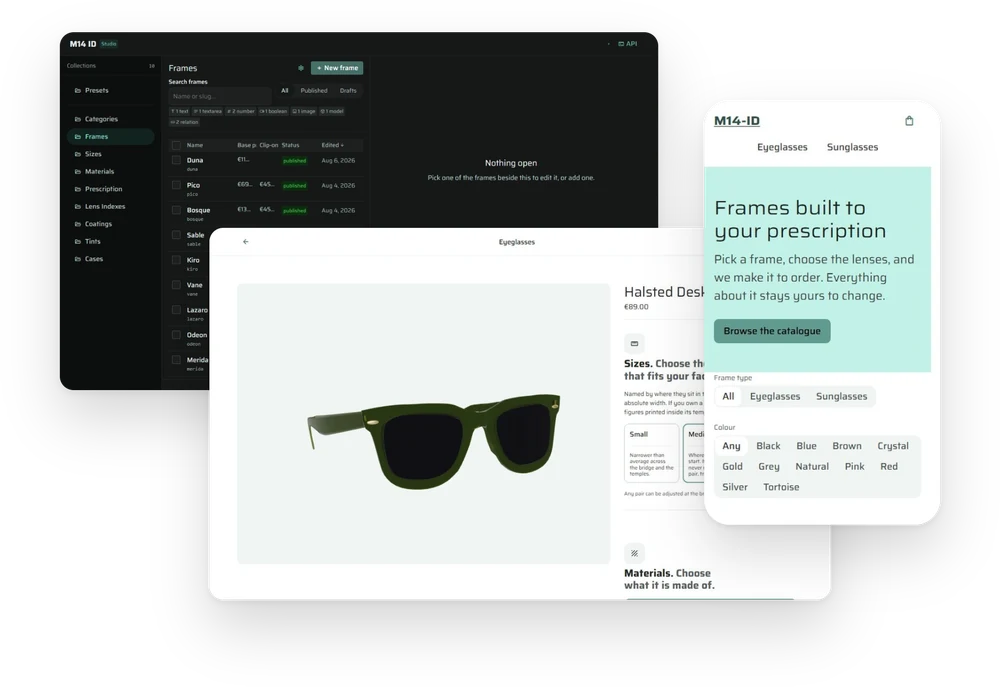The image size is (1000, 687).
Task: Show all frames with the All filter tab
Action: (x=285, y=91)
